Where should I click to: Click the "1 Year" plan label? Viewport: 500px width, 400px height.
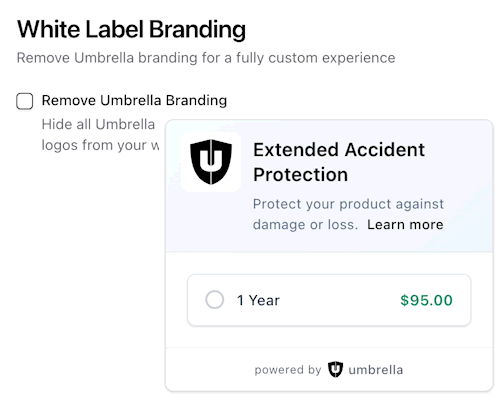point(258,300)
